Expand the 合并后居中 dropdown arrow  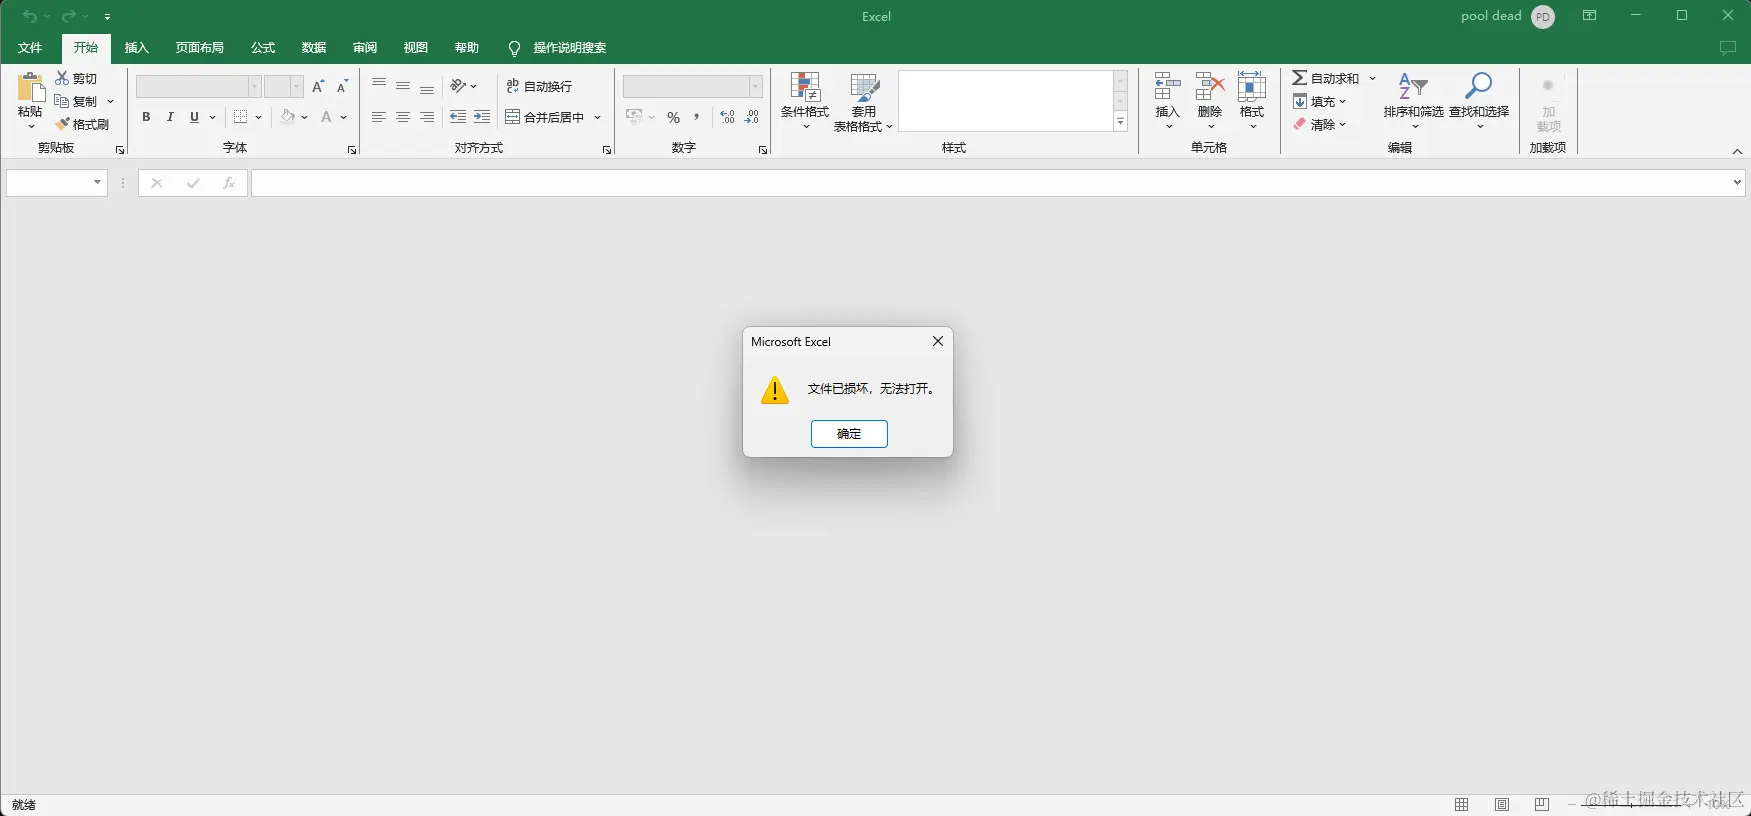tap(598, 117)
